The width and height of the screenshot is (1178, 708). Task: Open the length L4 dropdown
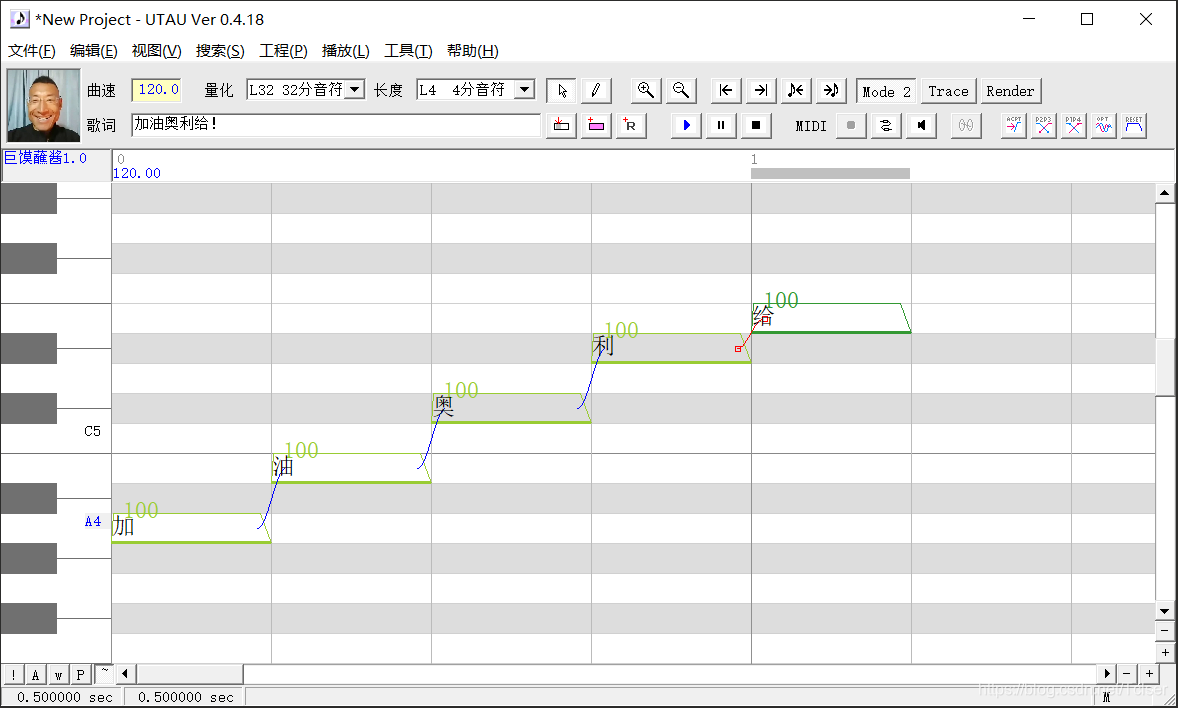click(525, 89)
